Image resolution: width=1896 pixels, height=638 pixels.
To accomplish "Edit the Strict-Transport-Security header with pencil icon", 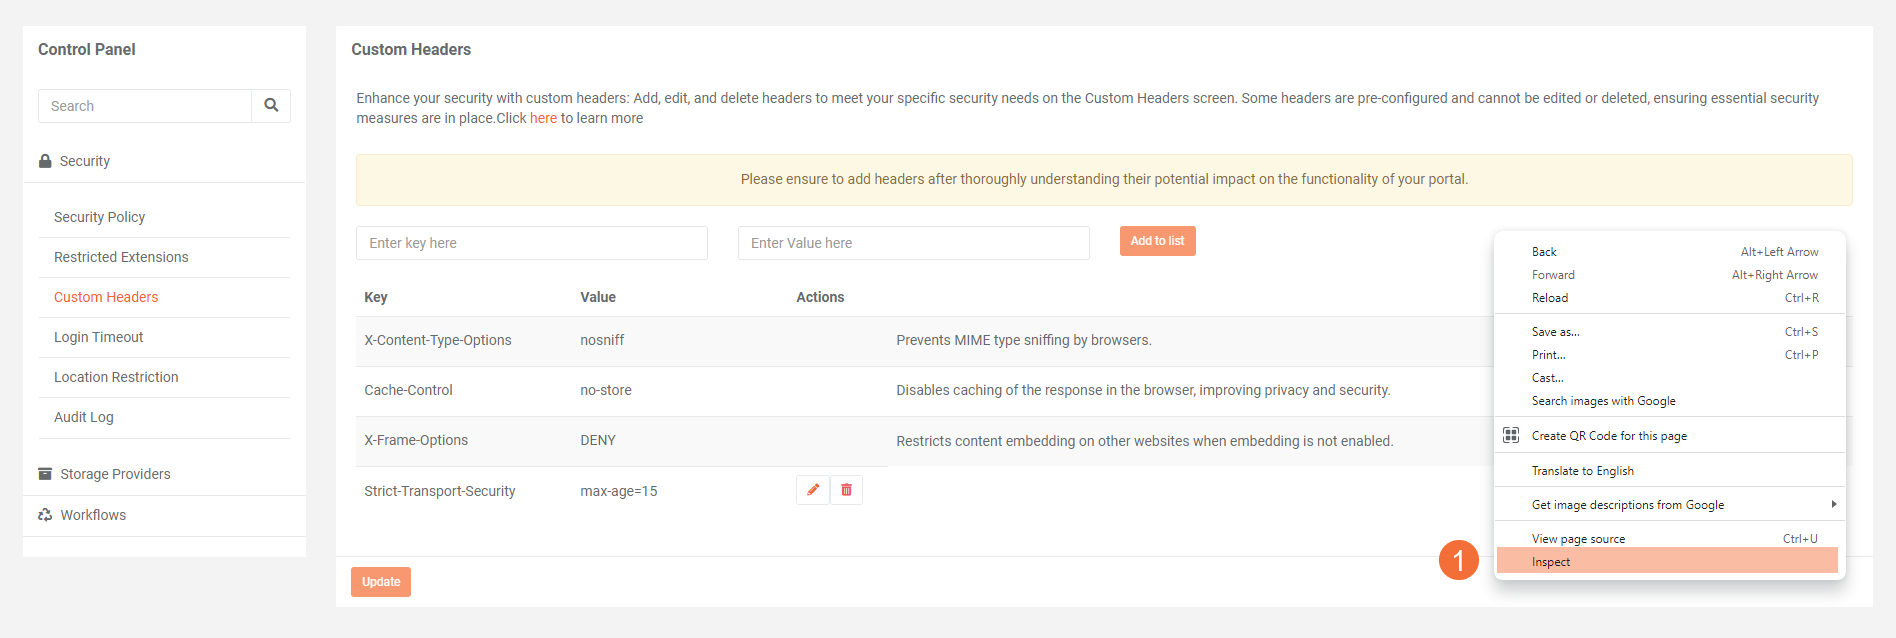I will 813,490.
